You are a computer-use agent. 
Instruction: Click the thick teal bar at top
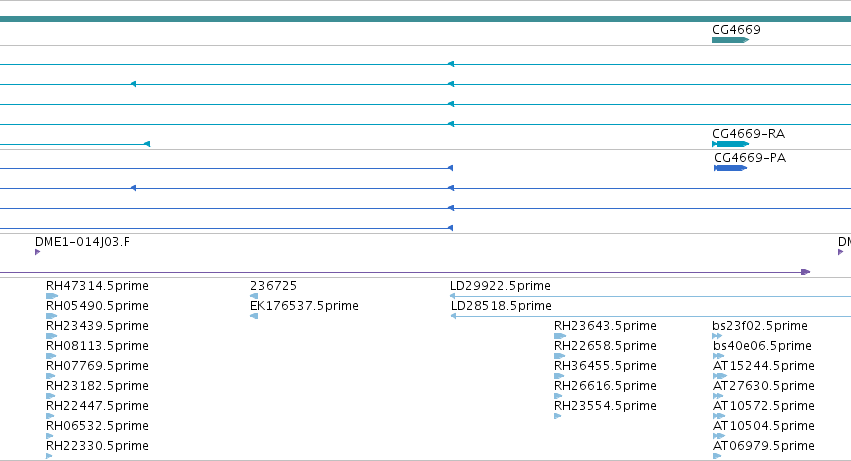426,19
